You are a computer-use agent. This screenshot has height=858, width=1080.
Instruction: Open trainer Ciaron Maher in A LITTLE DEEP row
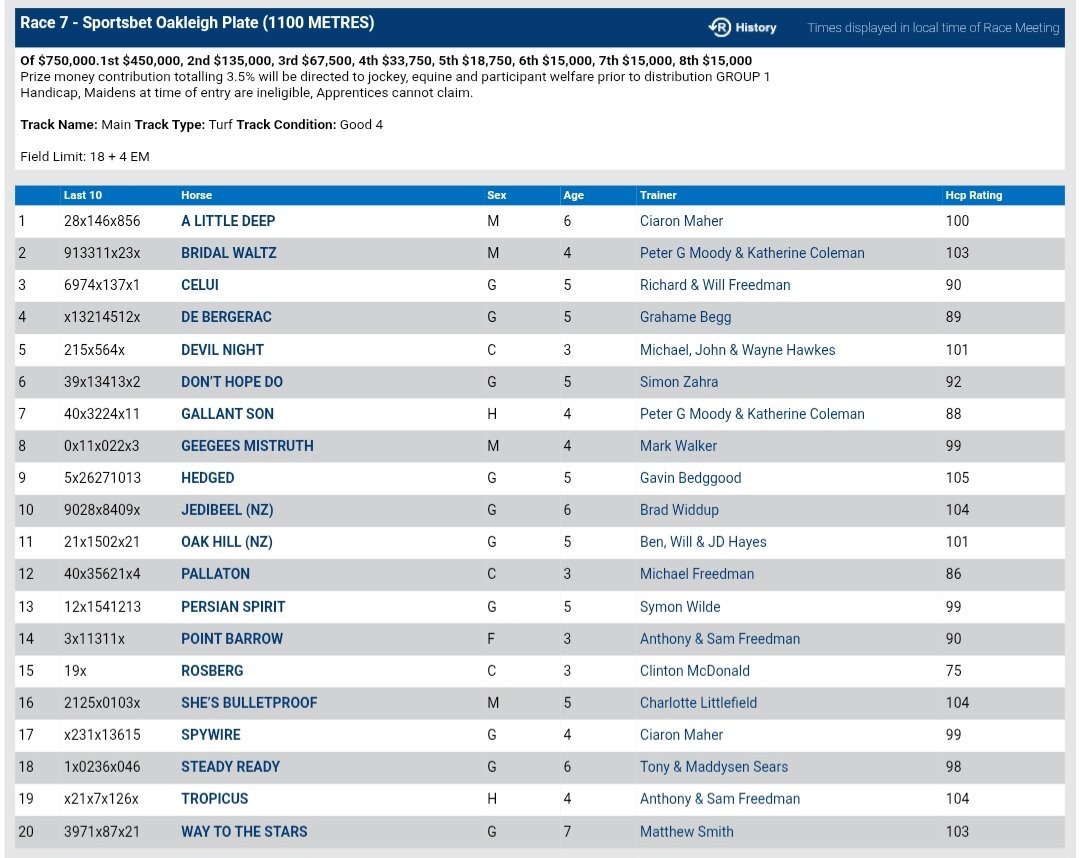(x=681, y=221)
